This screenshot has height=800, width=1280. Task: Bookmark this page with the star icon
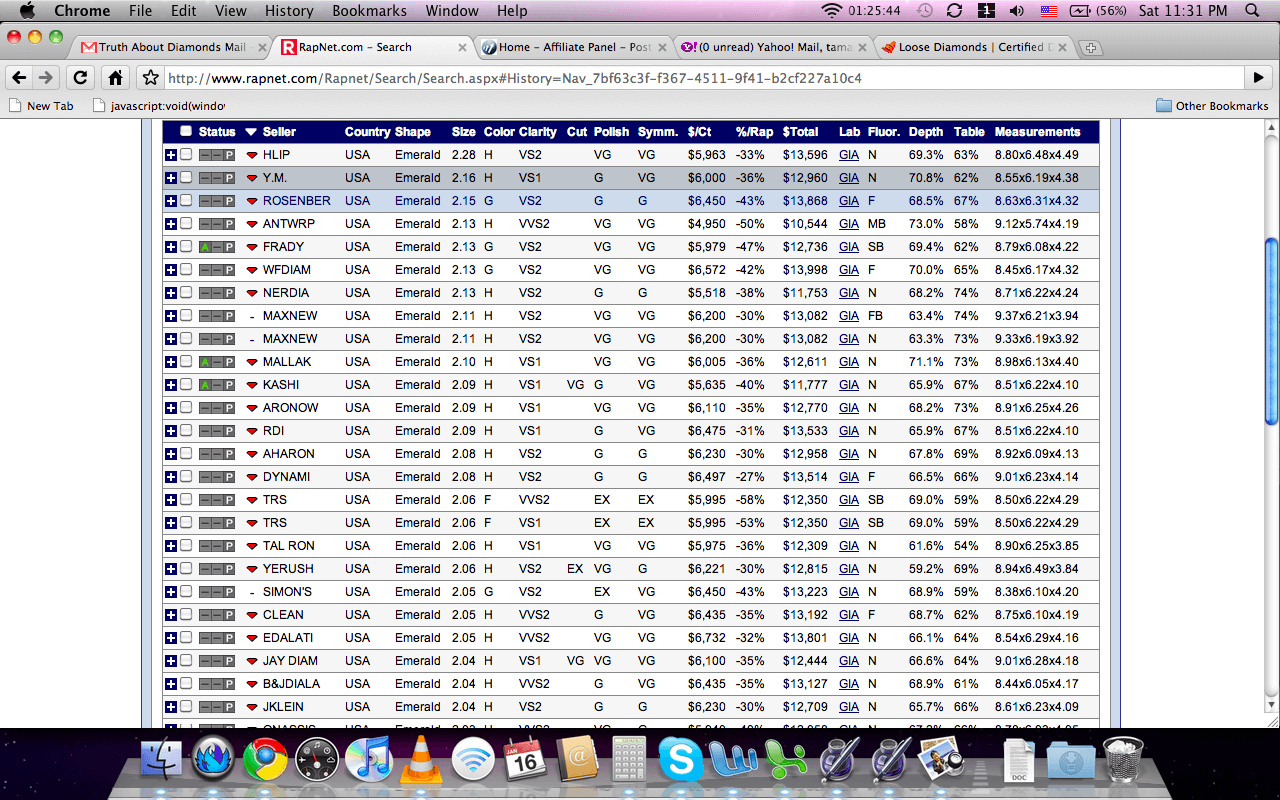[x=151, y=77]
